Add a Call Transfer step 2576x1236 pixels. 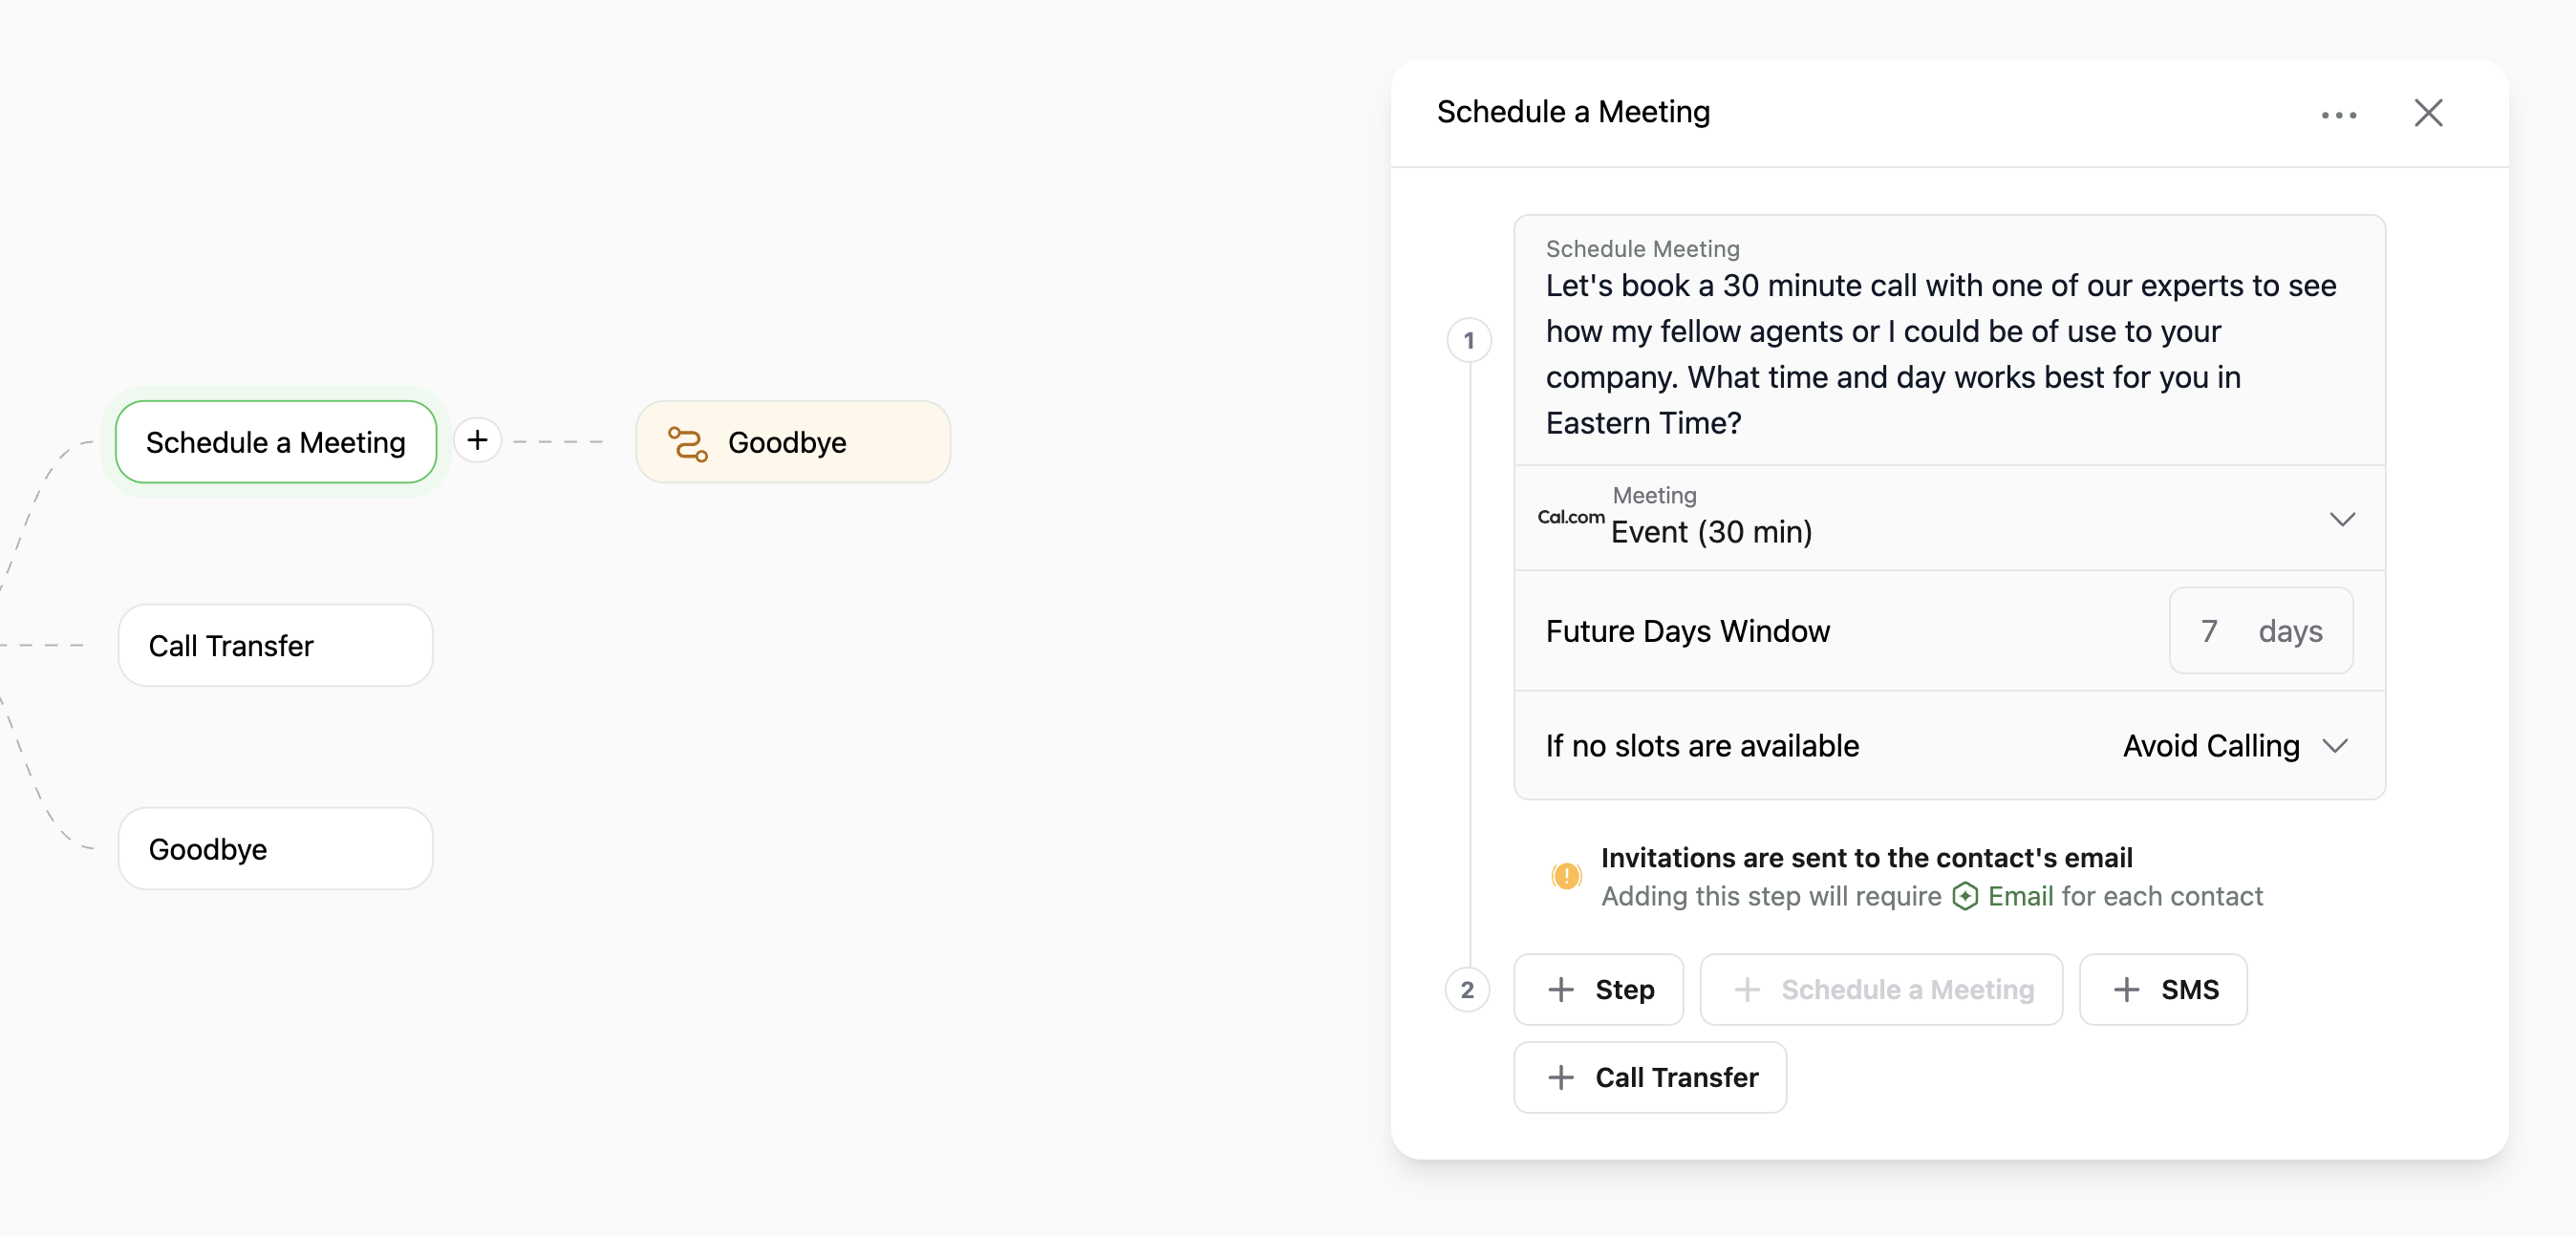click(1649, 1077)
